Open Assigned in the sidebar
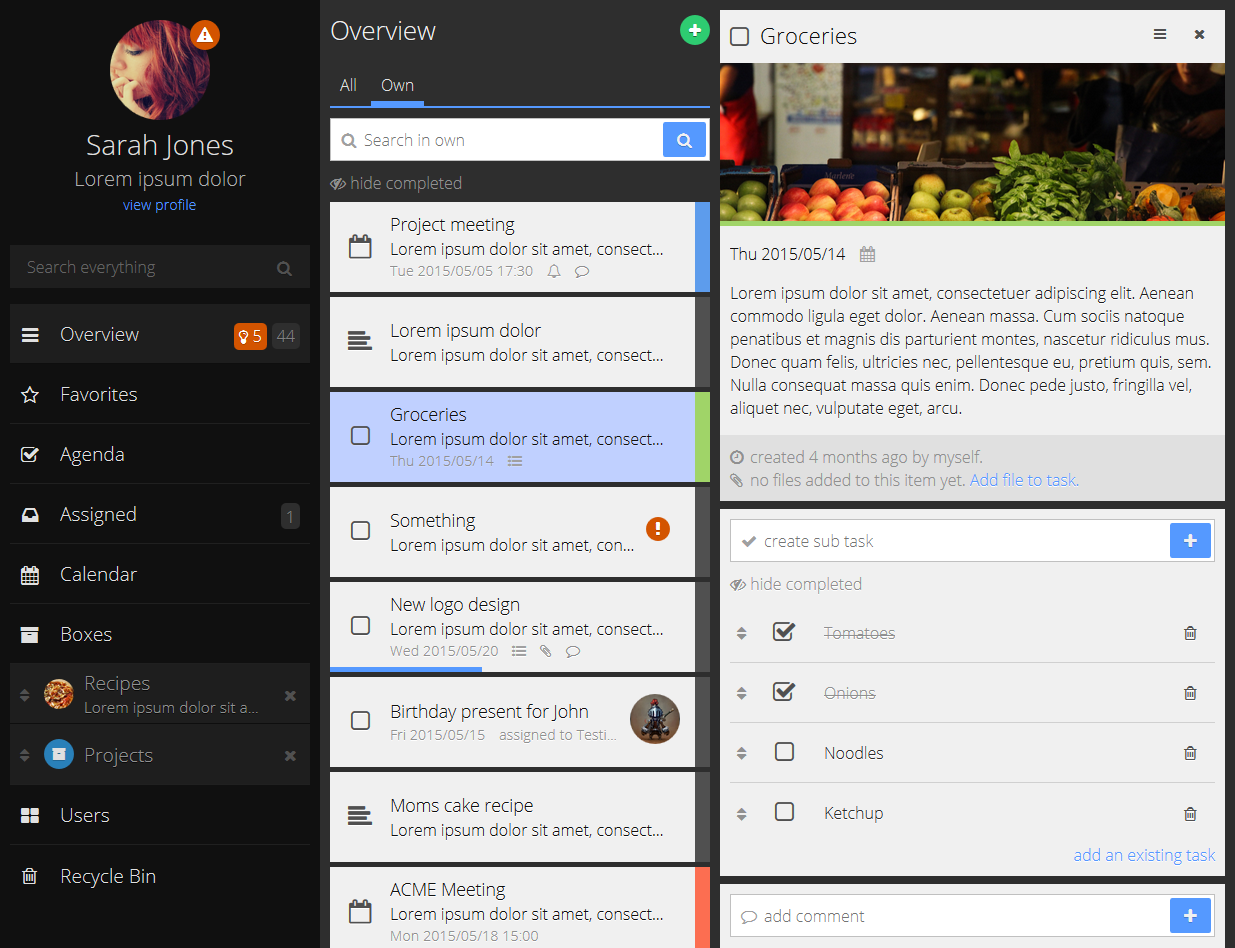The width and height of the screenshot is (1235, 948). pyautogui.click(x=160, y=514)
